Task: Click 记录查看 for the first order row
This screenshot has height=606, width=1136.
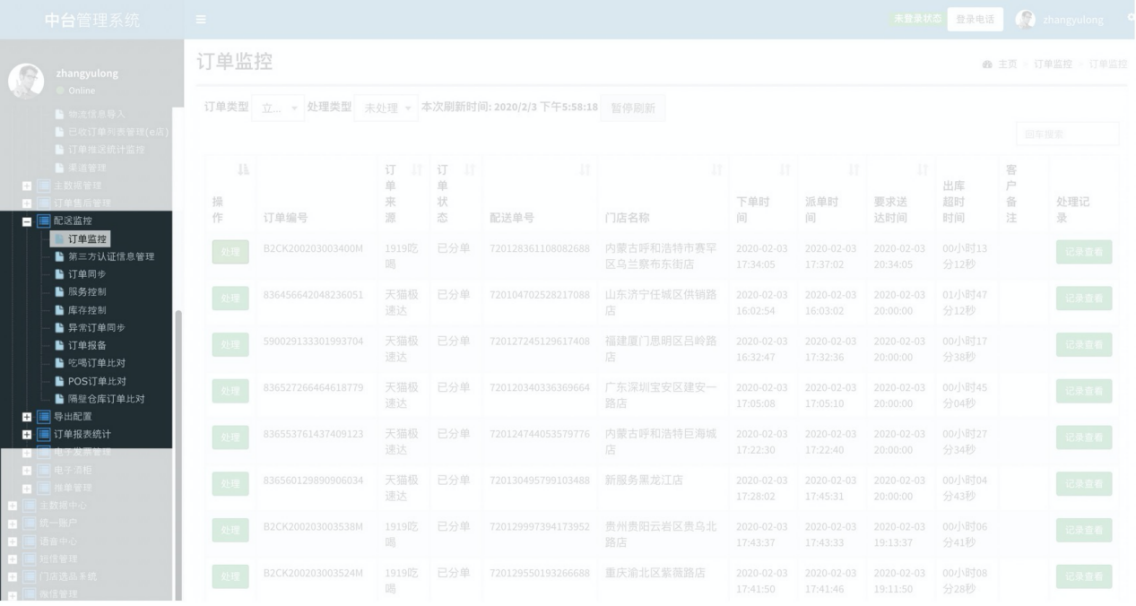Action: 1084,252
